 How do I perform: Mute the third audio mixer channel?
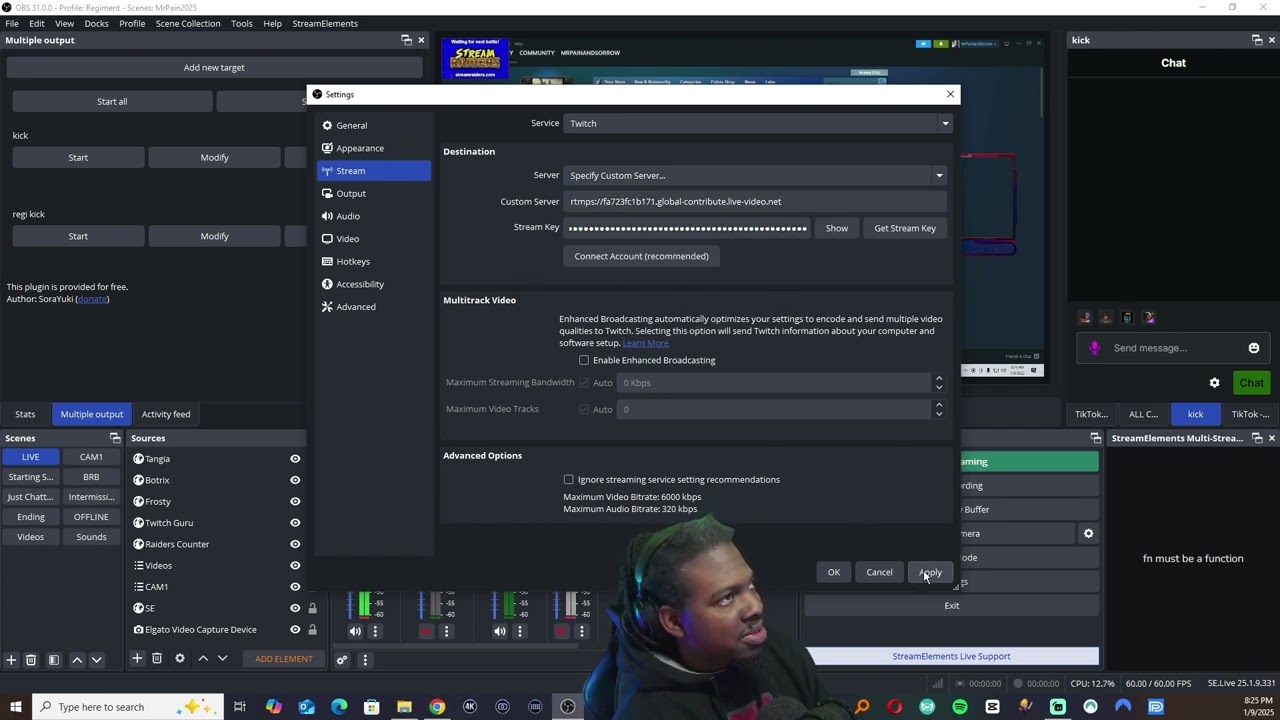[499, 631]
